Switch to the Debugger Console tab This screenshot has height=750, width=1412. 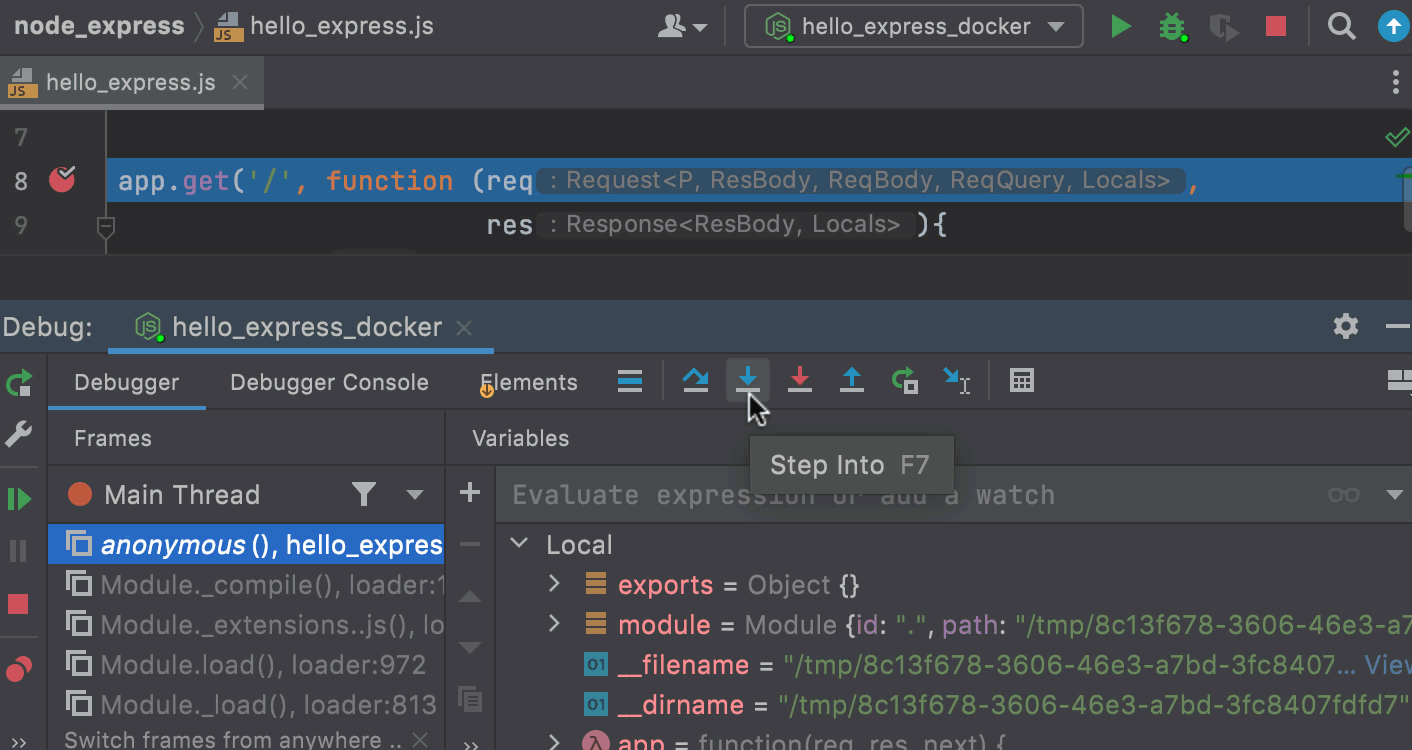[329, 382]
